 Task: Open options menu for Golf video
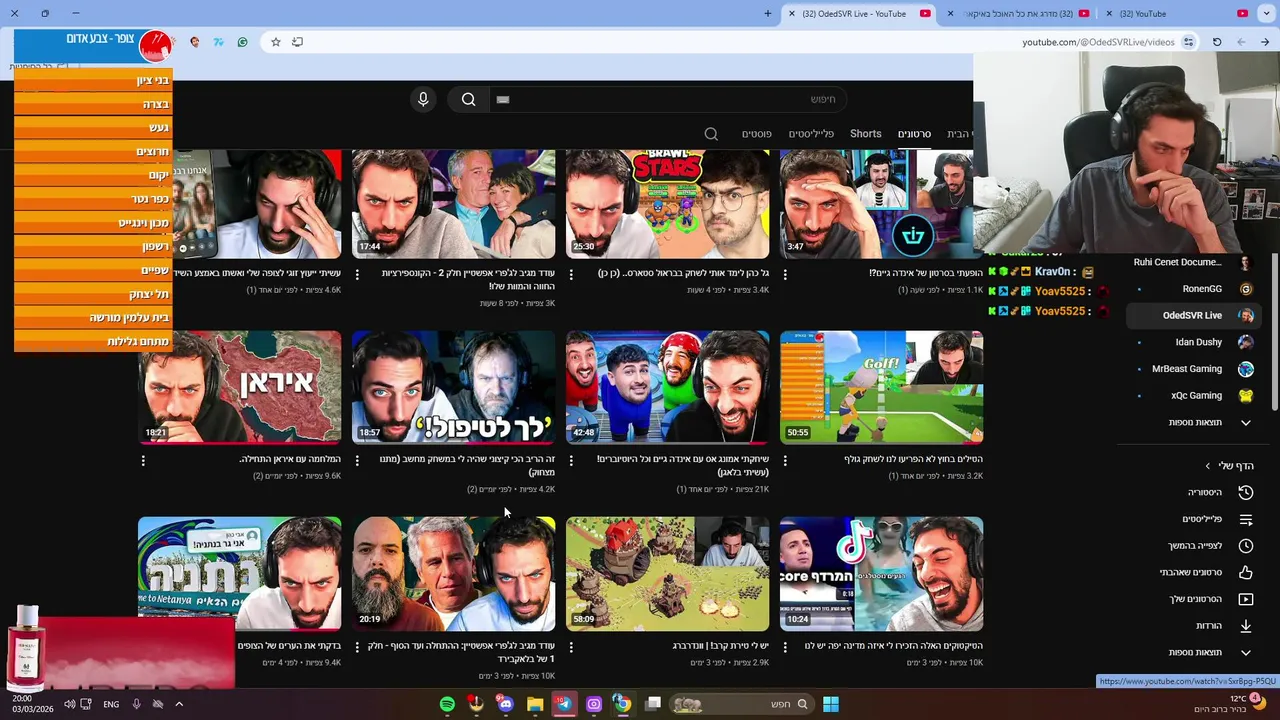785,460
